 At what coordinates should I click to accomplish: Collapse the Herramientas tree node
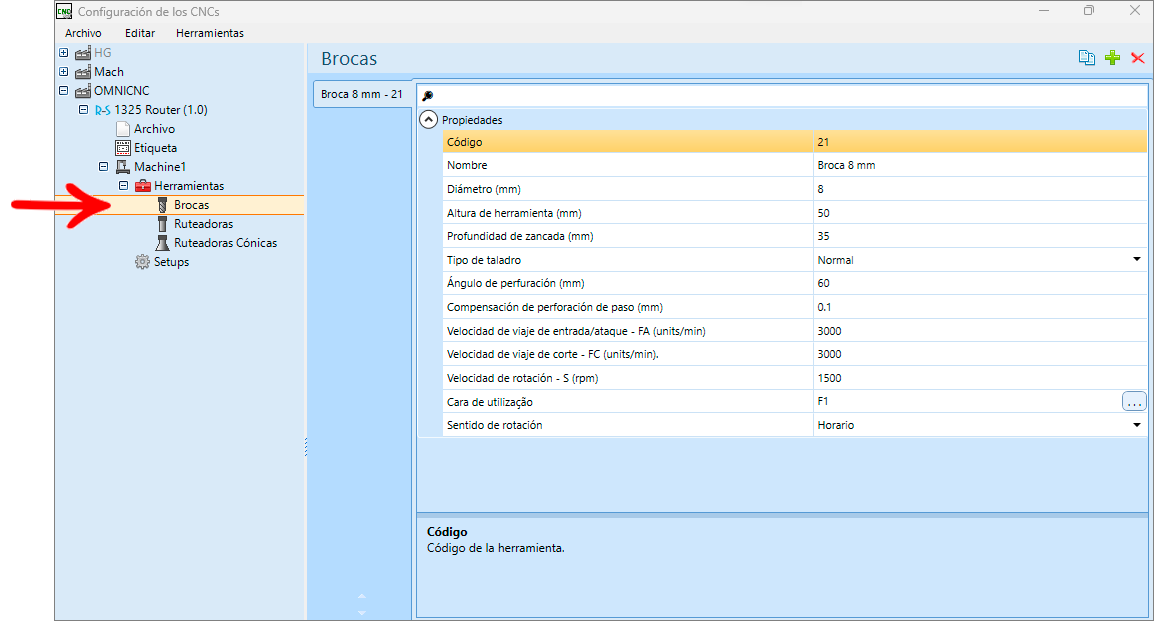click(x=123, y=185)
